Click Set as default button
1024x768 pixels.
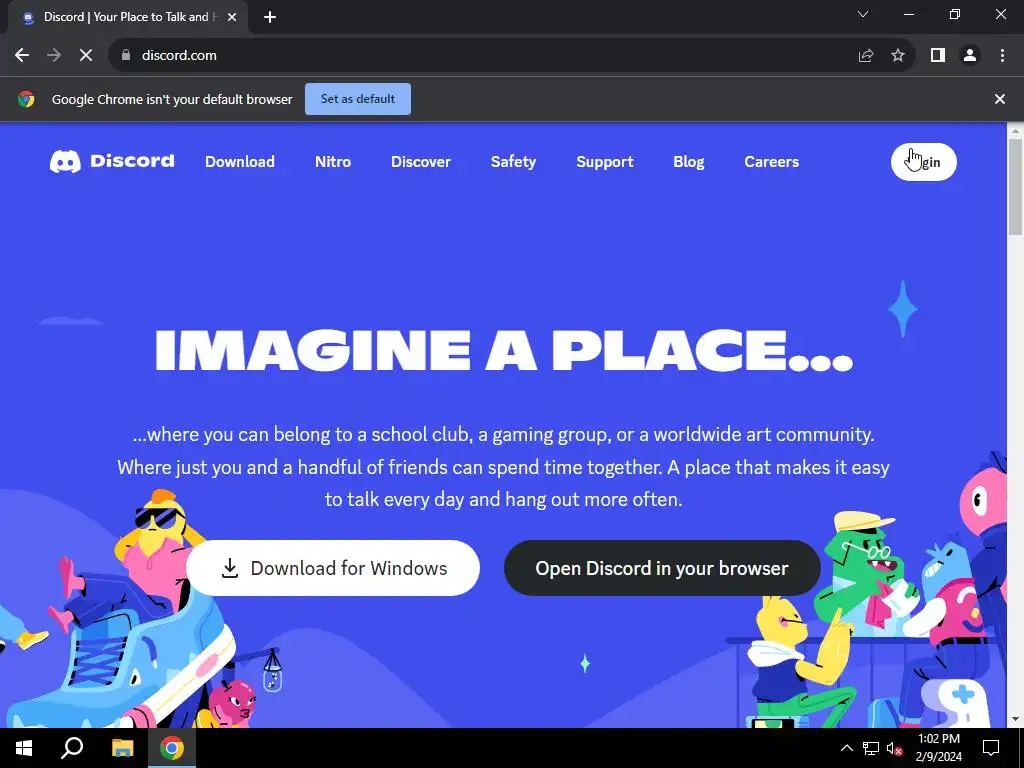[358, 99]
